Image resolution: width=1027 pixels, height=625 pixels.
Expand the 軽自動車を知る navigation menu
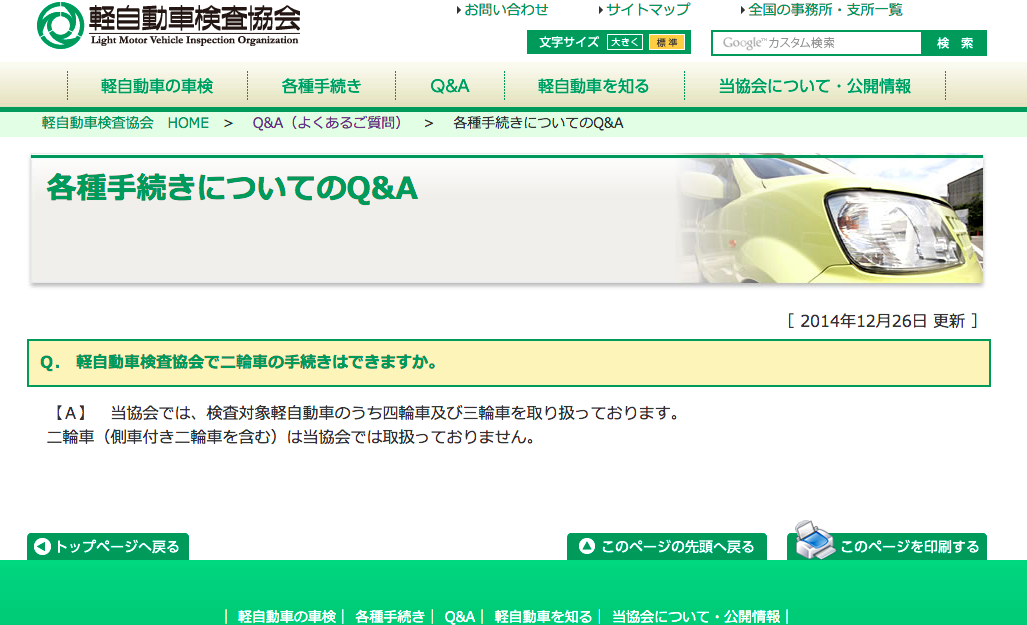[593, 86]
